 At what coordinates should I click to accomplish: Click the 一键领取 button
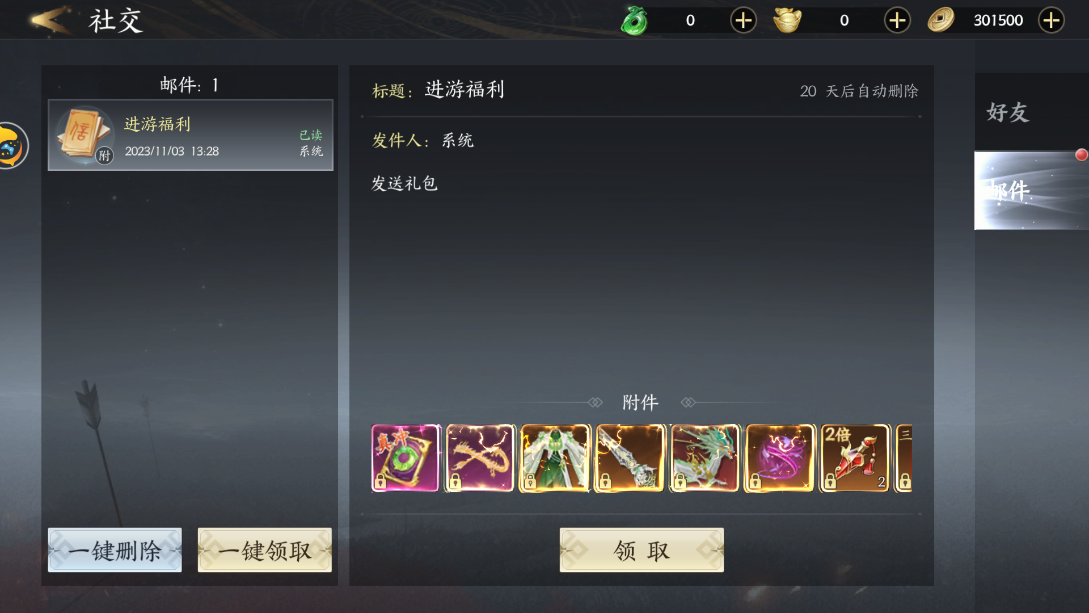[265, 550]
